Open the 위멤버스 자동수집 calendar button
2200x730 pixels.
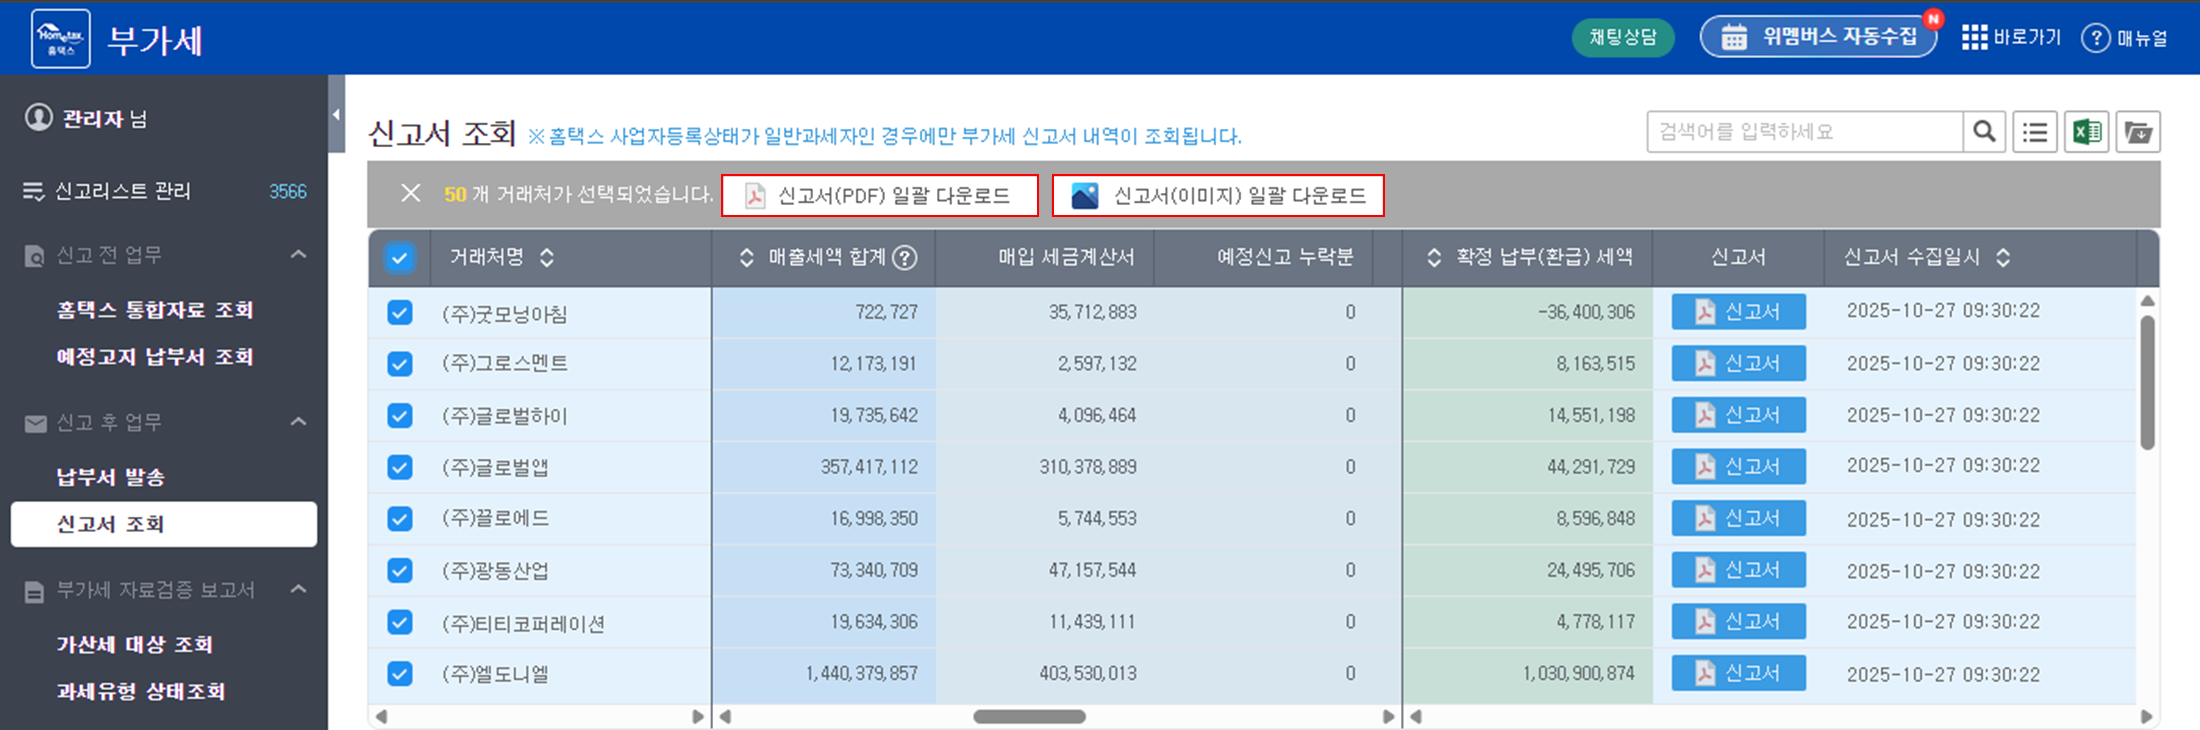pyautogui.click(x=1819, y=37)
